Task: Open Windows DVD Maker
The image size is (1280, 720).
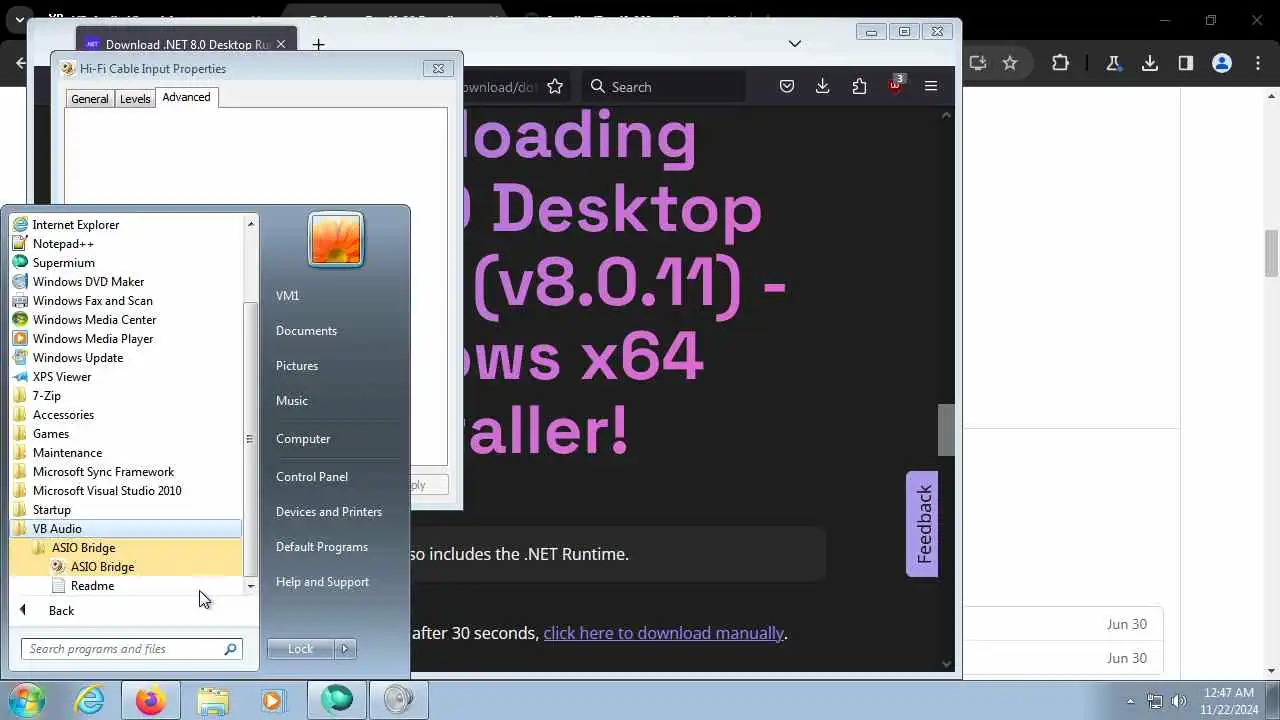Action: (88, 282)
